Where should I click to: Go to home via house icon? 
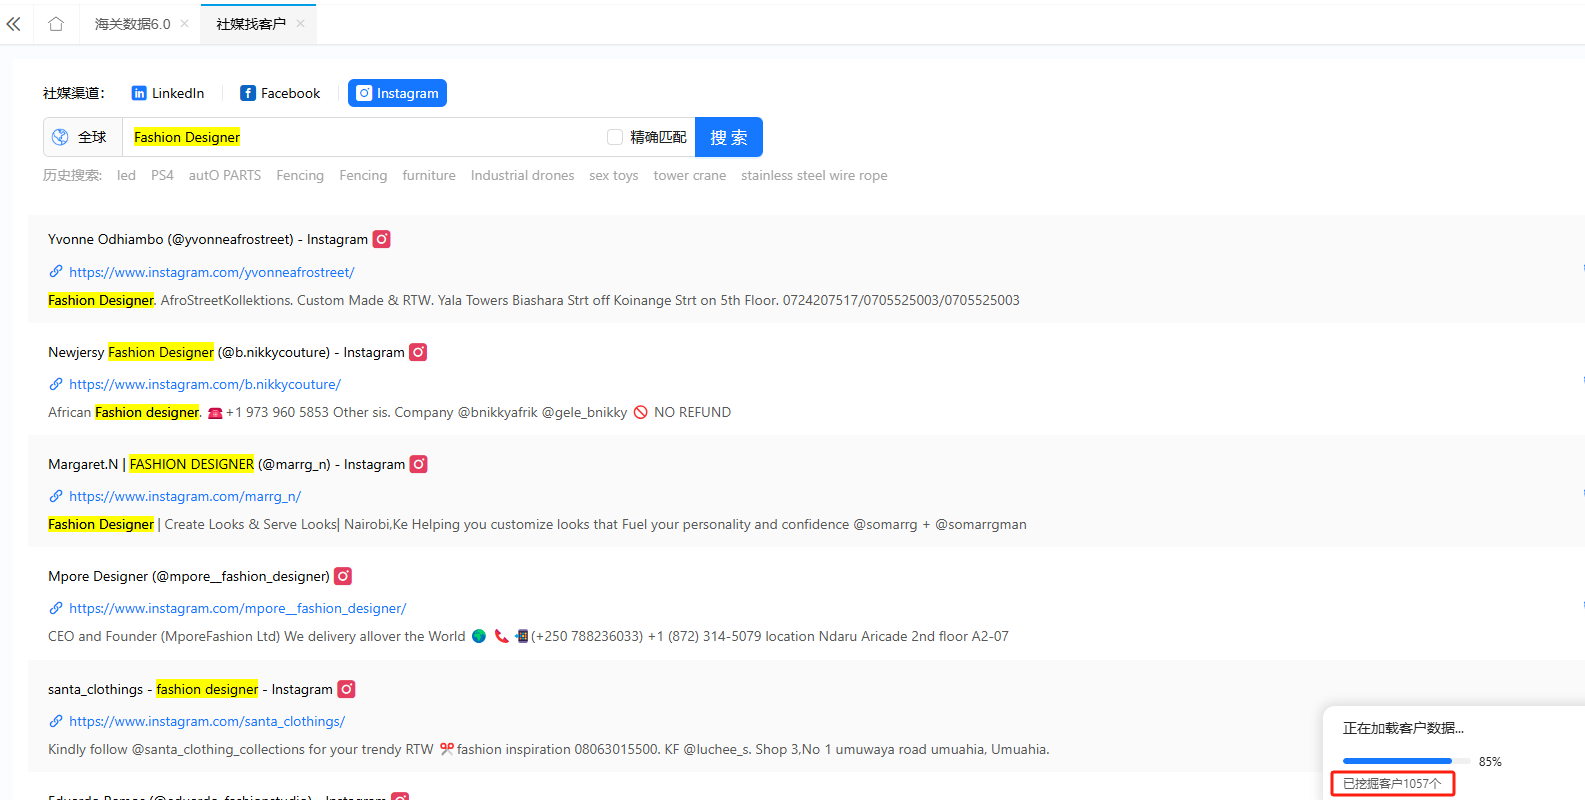coord(56,24)
